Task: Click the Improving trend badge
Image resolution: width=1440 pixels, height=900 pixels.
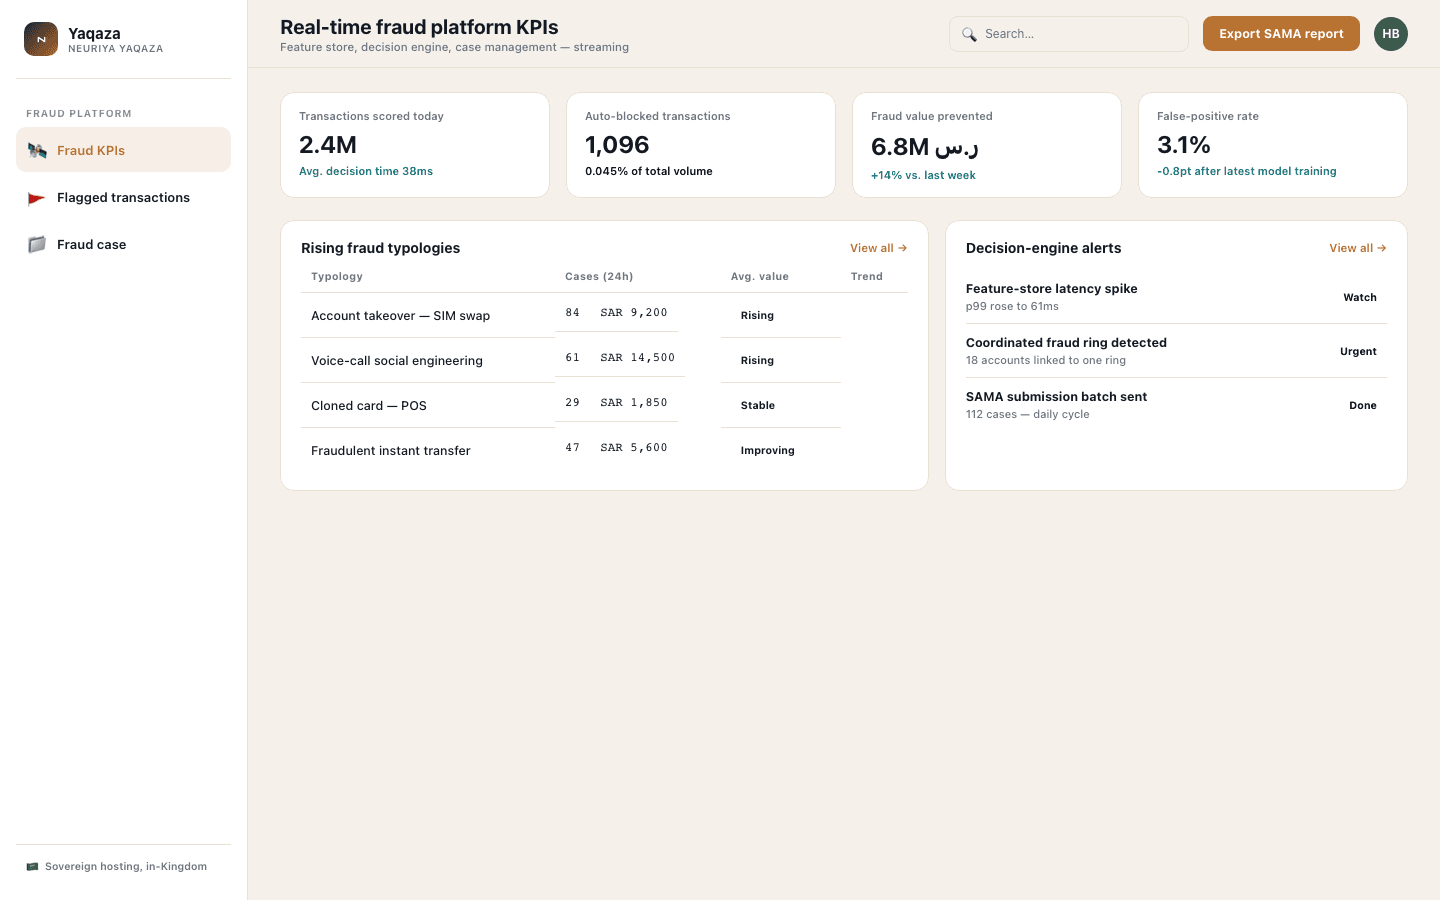Action: [768, 450]
